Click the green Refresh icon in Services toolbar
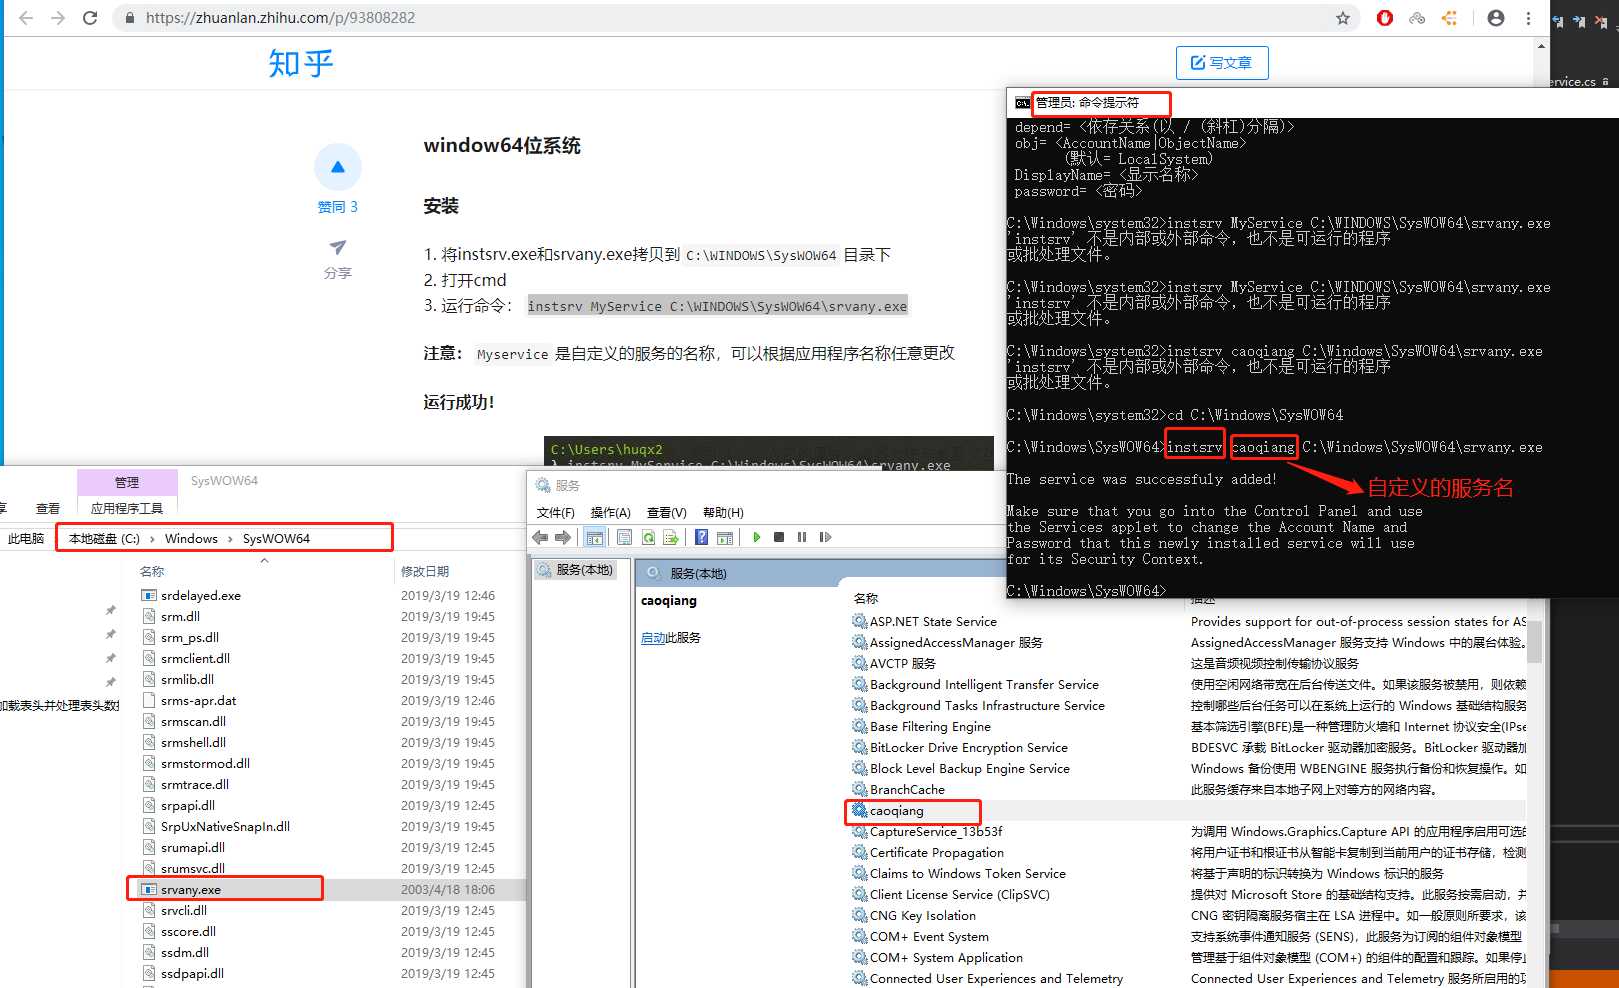 click(x=648, y=537)
